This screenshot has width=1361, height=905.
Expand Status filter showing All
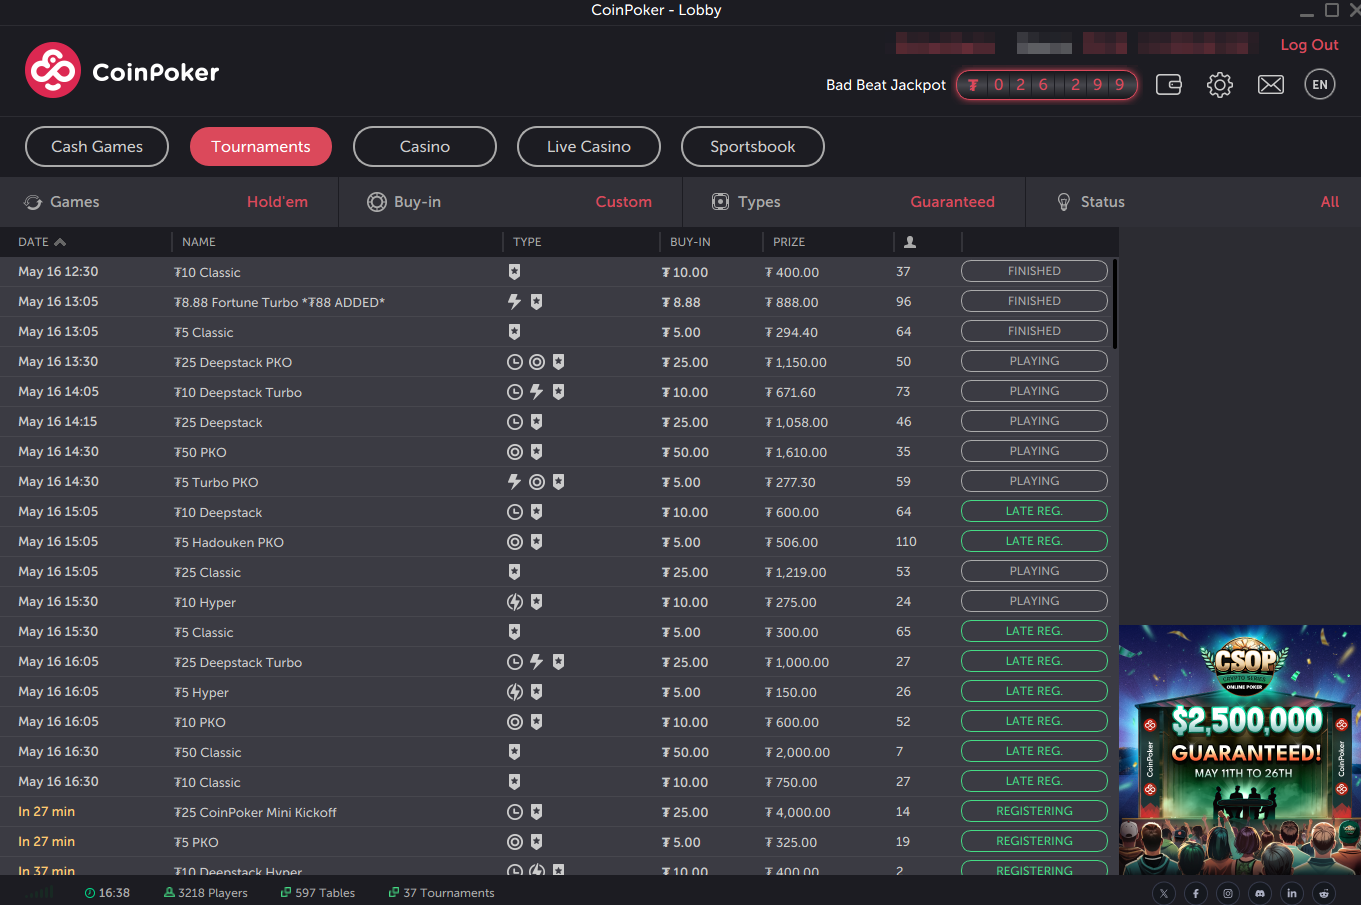point(1193,202)
